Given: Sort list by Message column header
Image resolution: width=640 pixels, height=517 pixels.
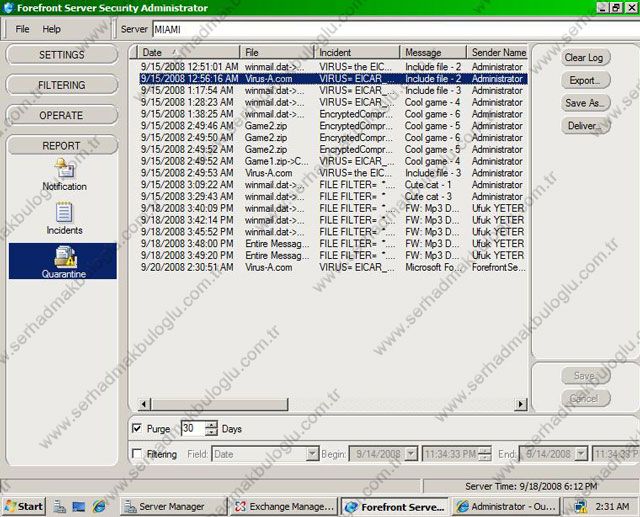Looking at the screenshot, I should pyautogui.click(x=433, y=52).
